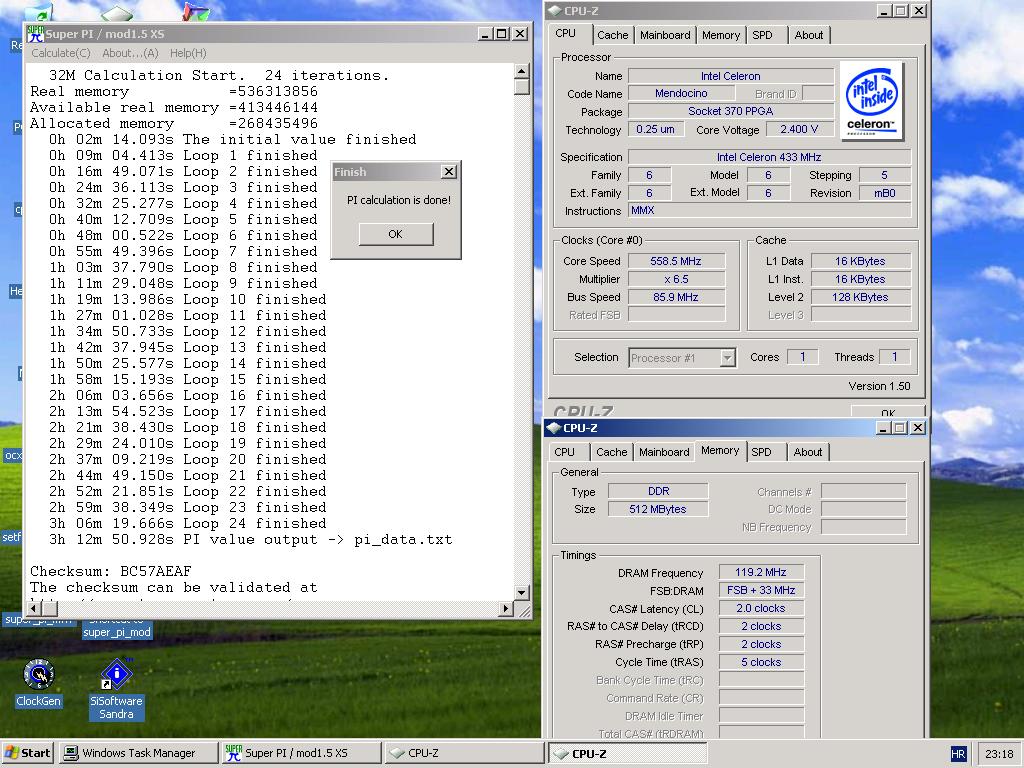Switch to Mainboard tab in lower CPU-Z
1024x768 pixels.
[x=664, y=452]
